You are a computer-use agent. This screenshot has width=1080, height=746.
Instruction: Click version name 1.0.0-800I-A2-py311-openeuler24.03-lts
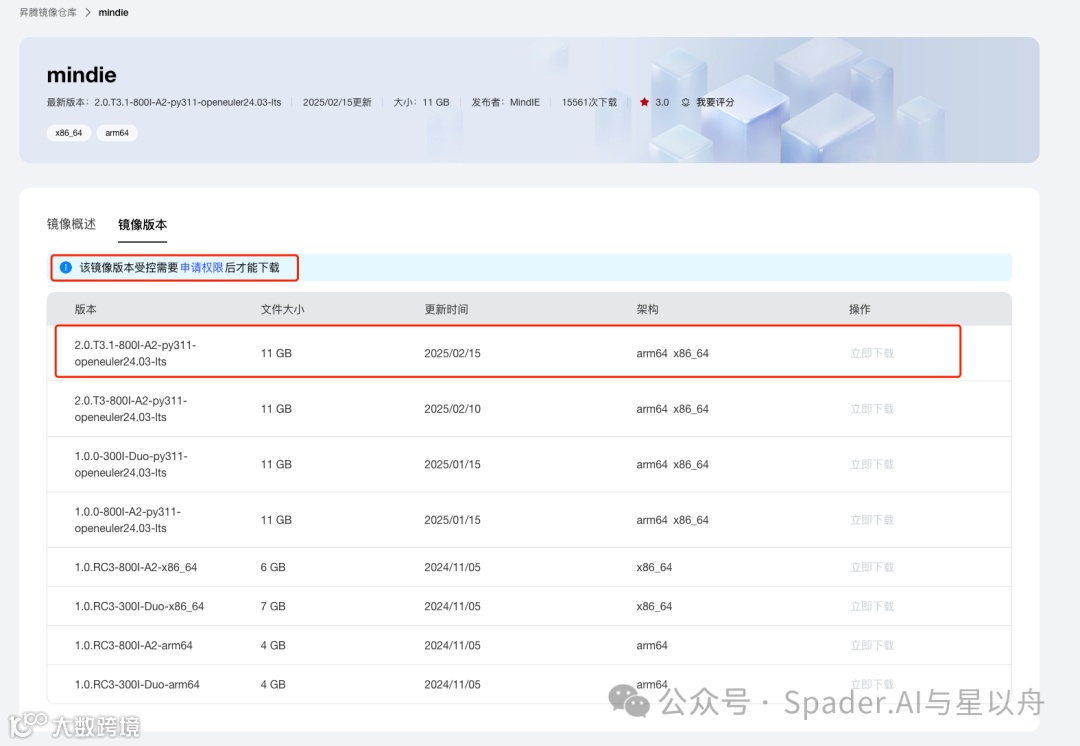tap(127, 520)
